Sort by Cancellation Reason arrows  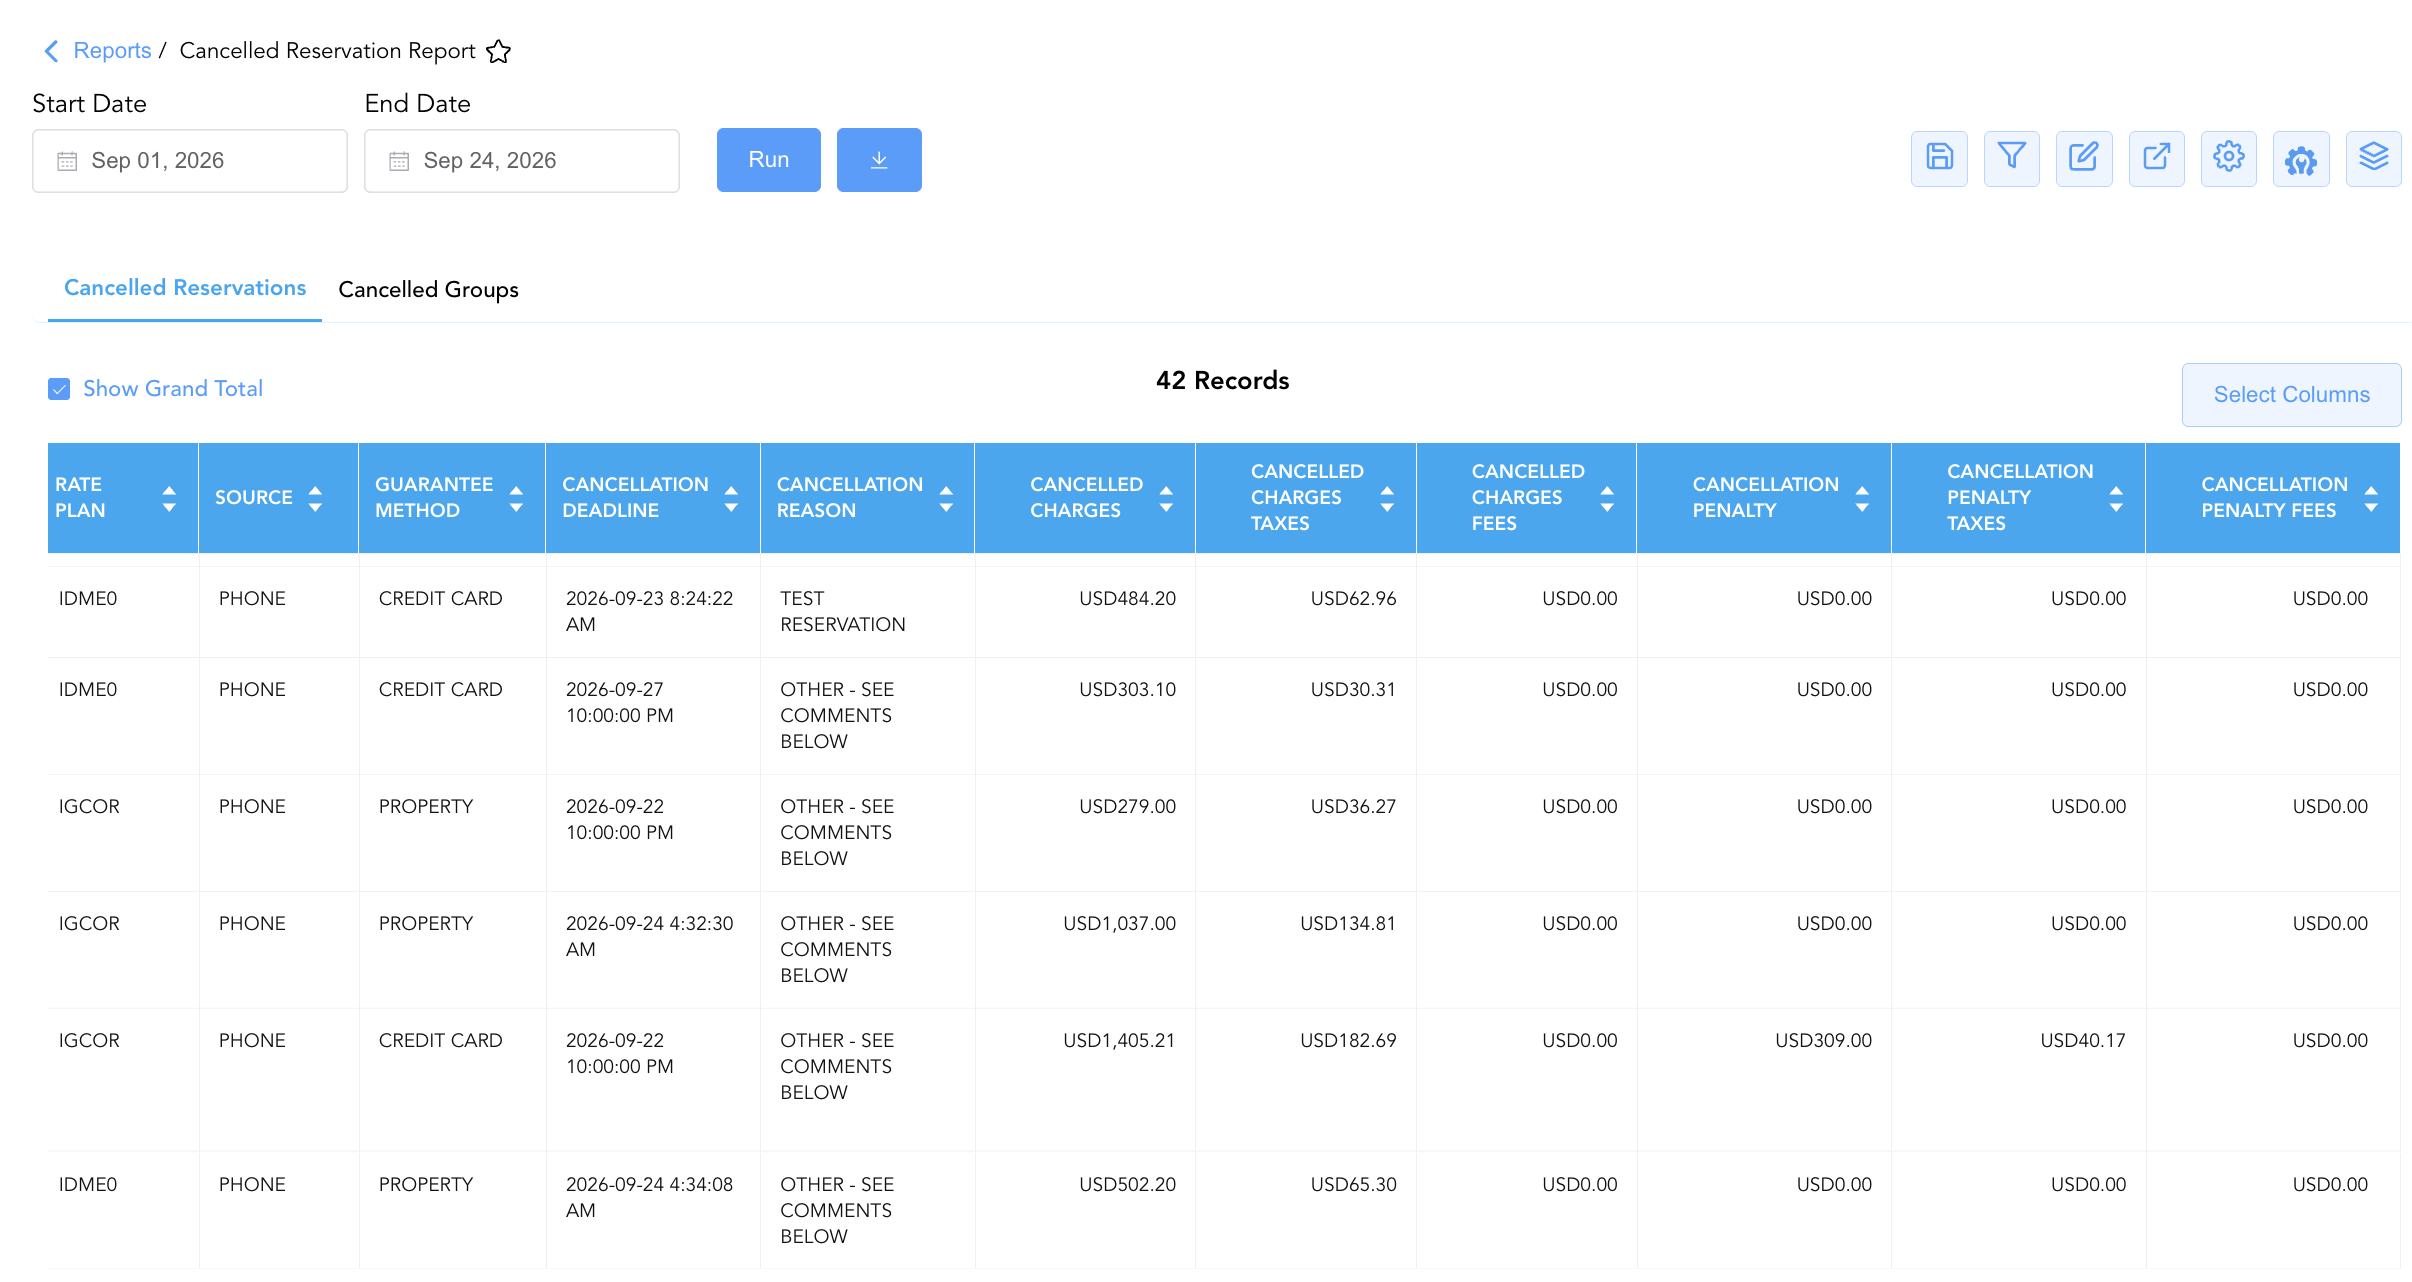(x=946, y=498)
